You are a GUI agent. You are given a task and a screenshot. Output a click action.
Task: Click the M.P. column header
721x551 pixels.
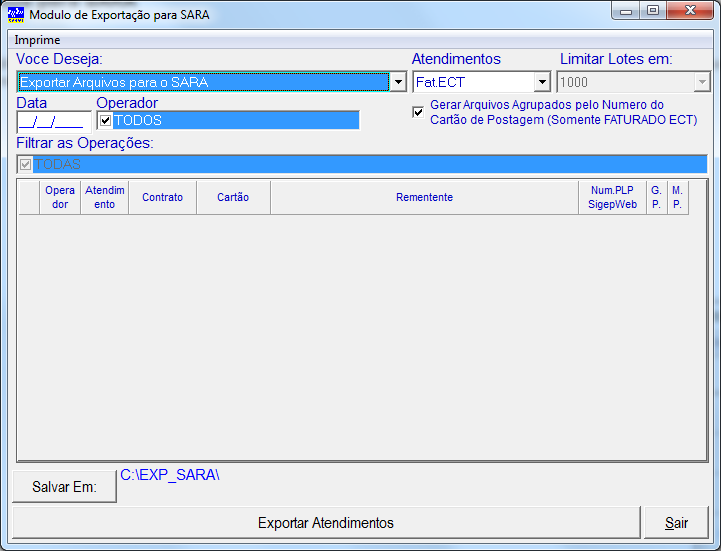[677, 197]
